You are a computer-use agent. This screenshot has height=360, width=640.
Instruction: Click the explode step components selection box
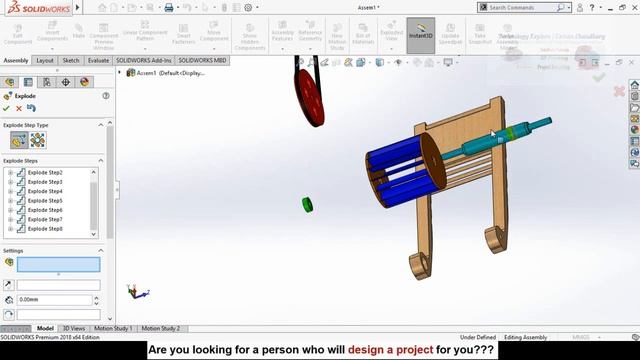point(58,264)
